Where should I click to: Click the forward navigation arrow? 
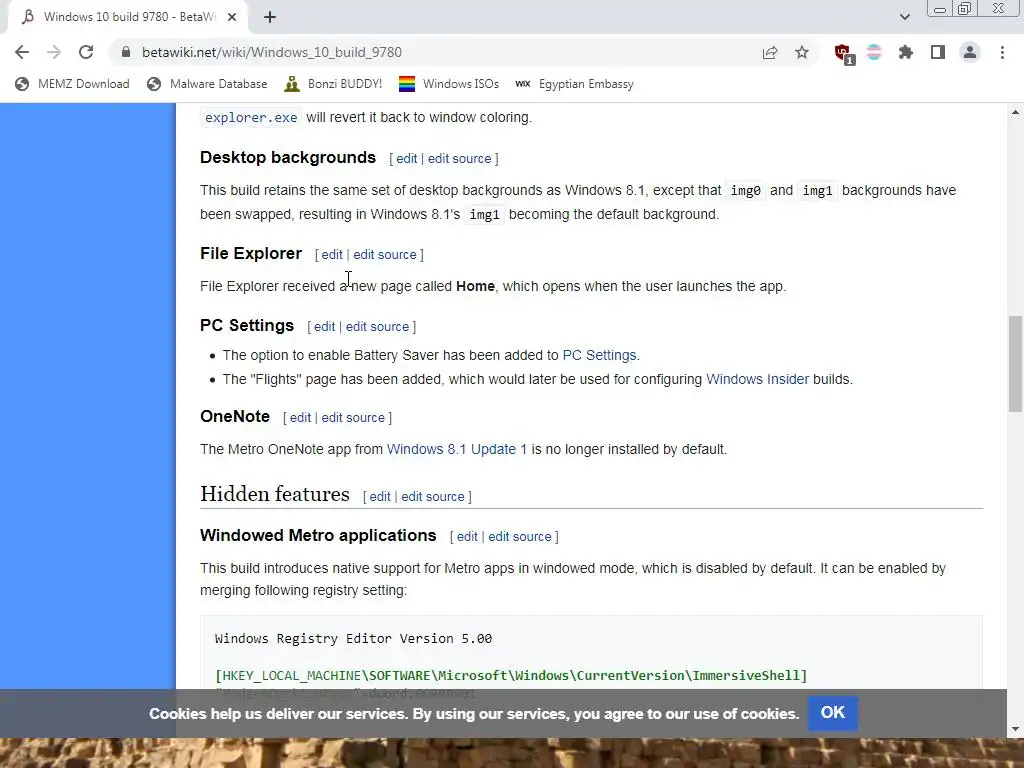point(54,52)
